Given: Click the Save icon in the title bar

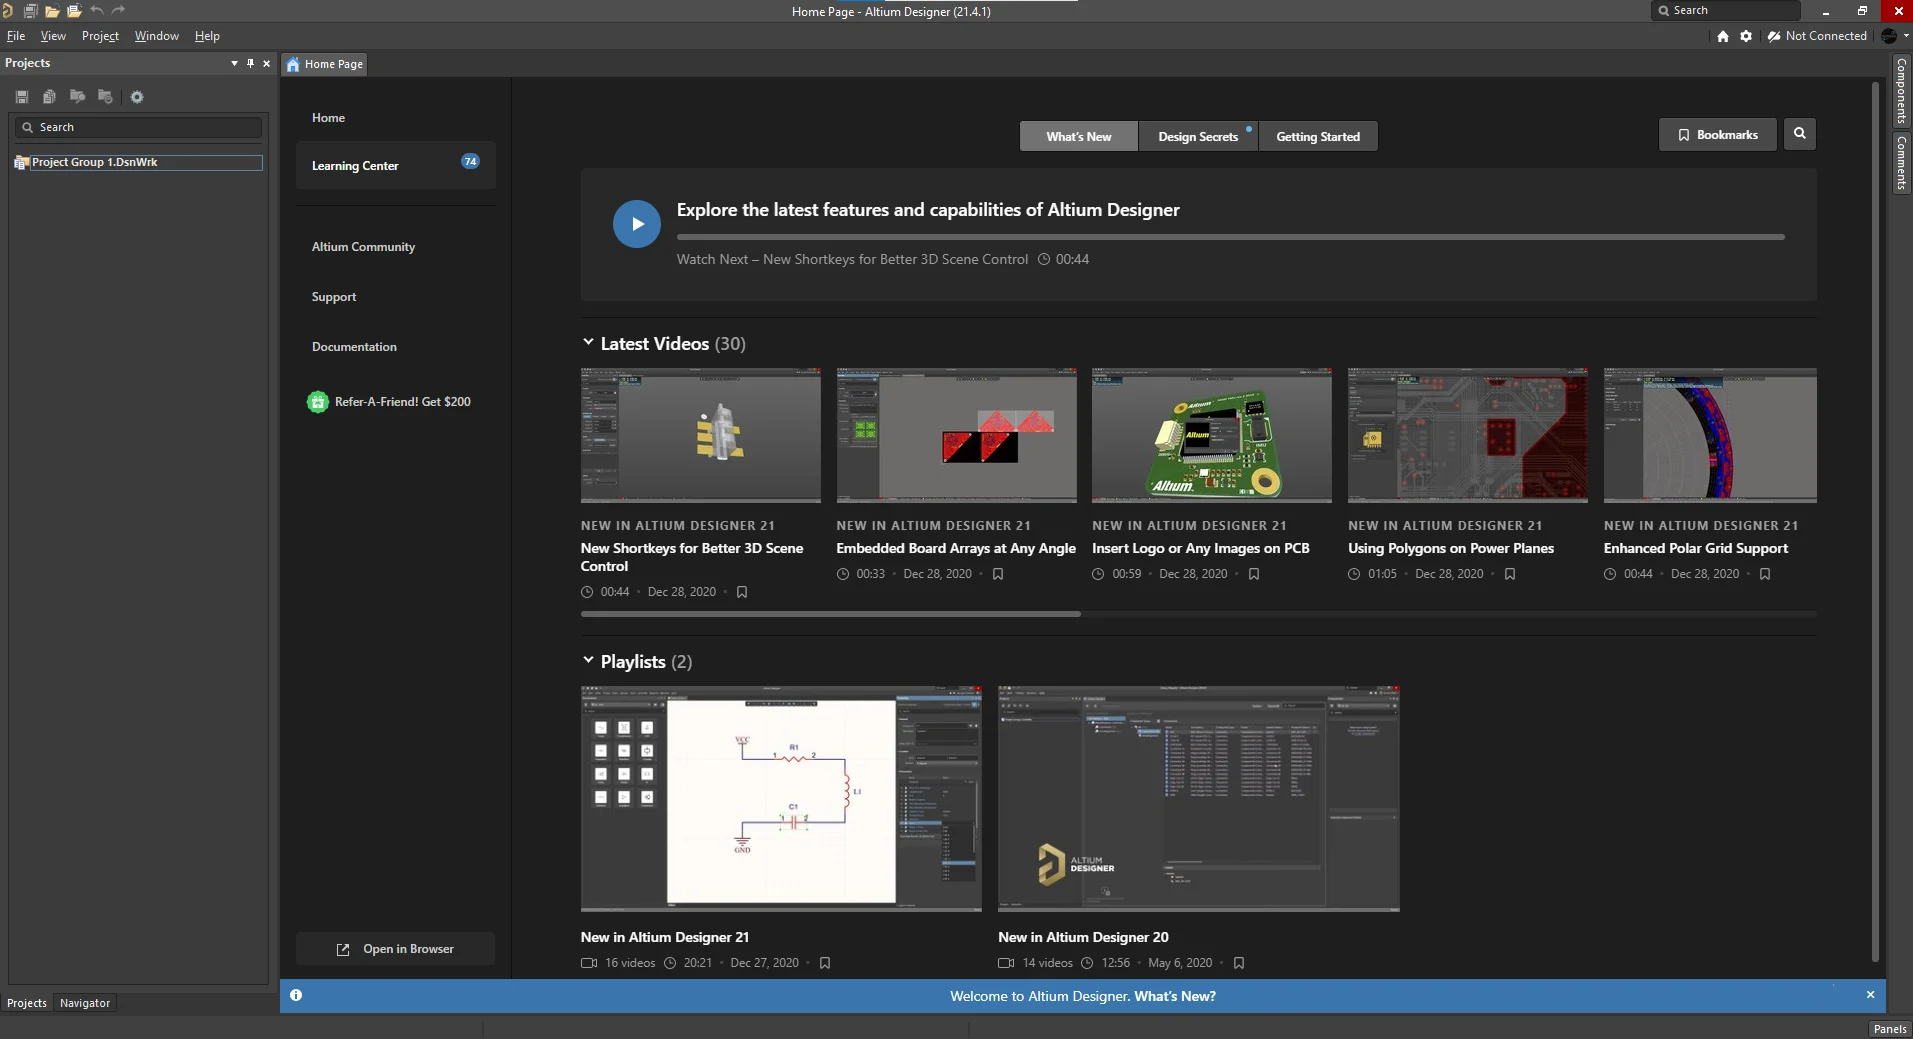Looking at the screenshot, I should (x=30, y=11).
